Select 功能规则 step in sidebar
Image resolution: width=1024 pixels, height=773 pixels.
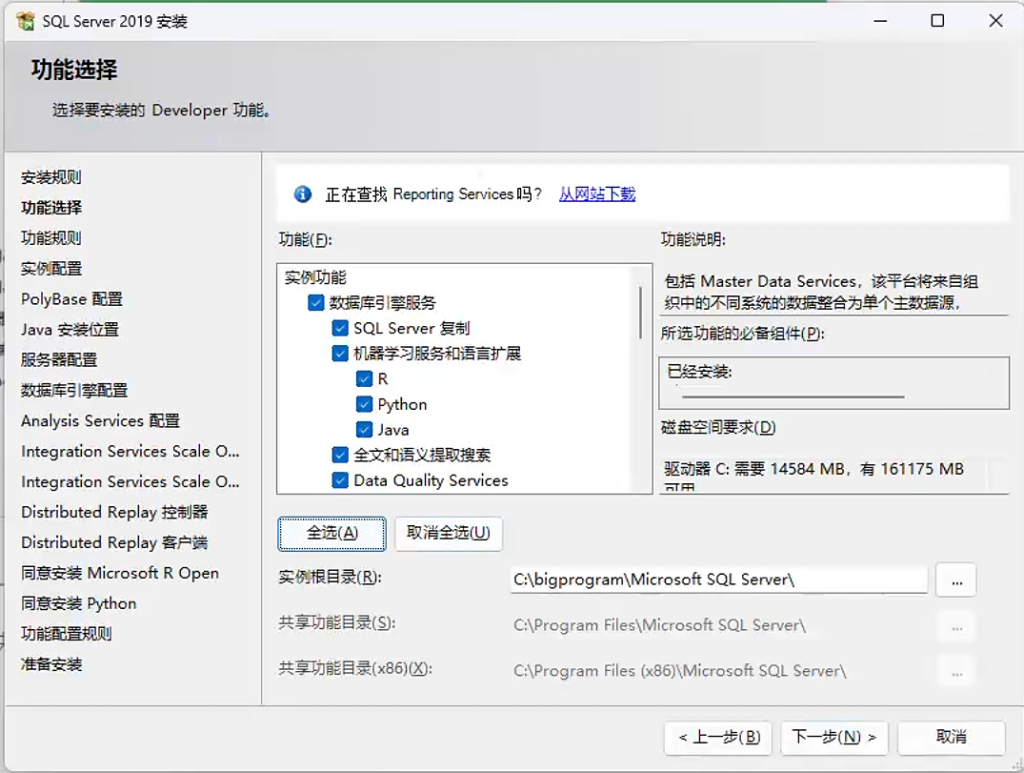click(x=51, y=238)
